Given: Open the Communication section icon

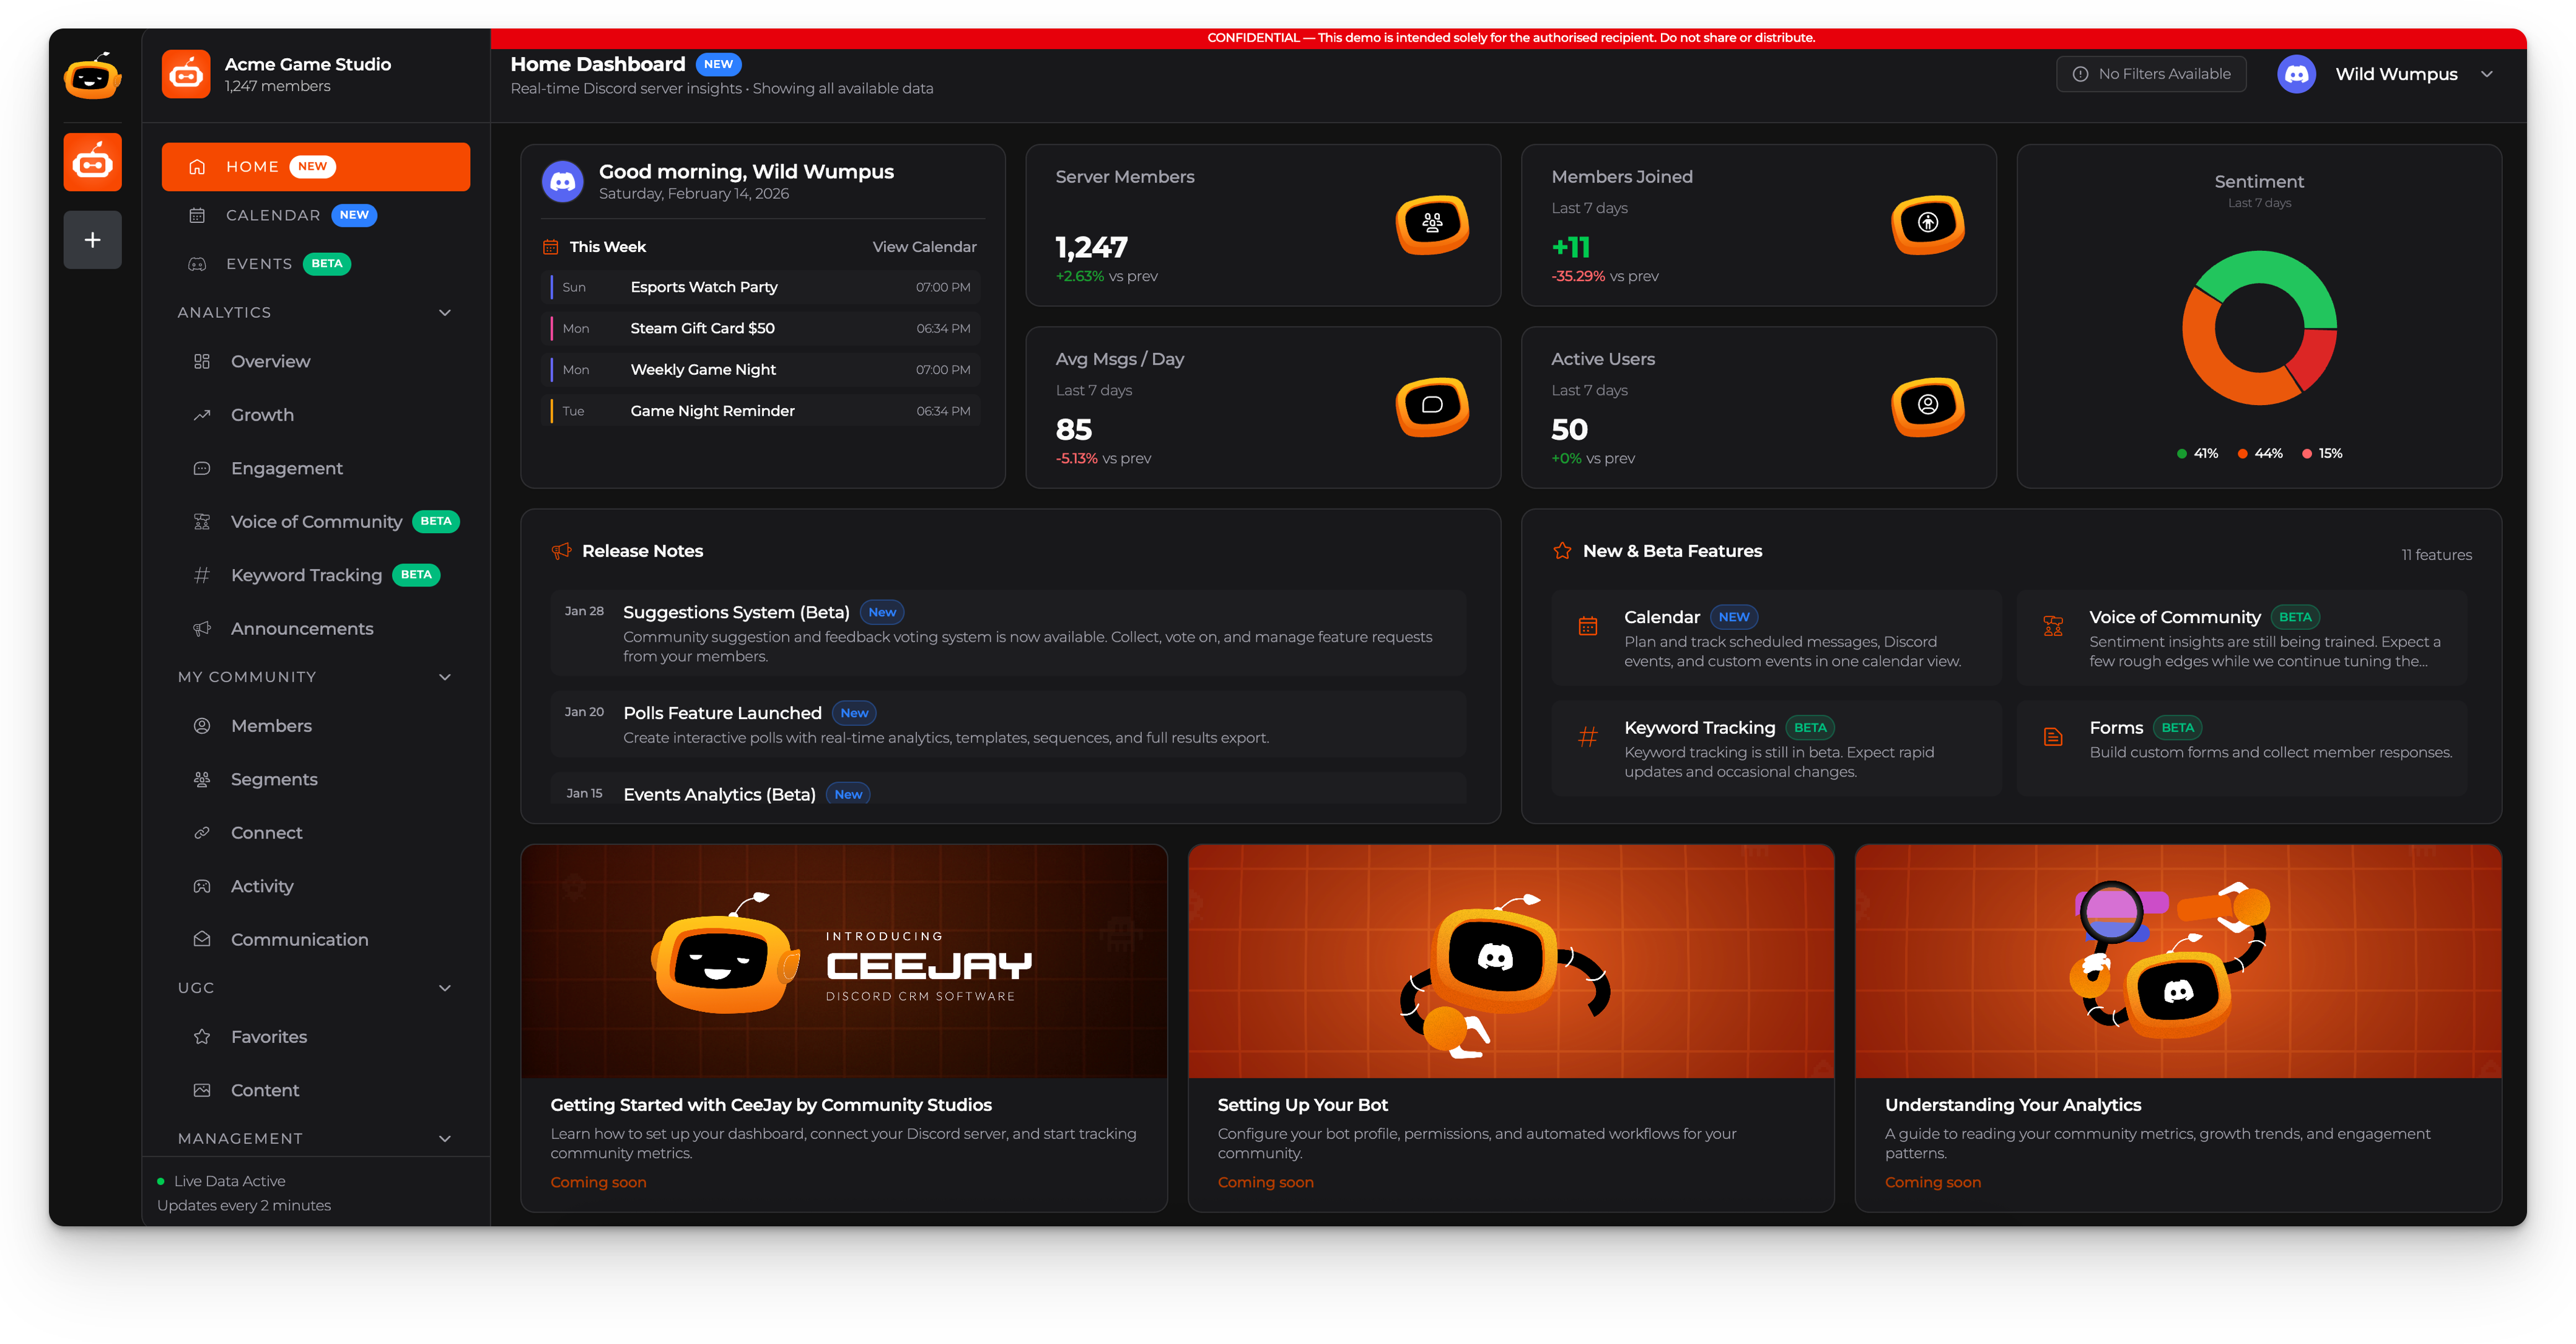Looking at the screenshot, I should pyautogui.click(x=203, y=939).
